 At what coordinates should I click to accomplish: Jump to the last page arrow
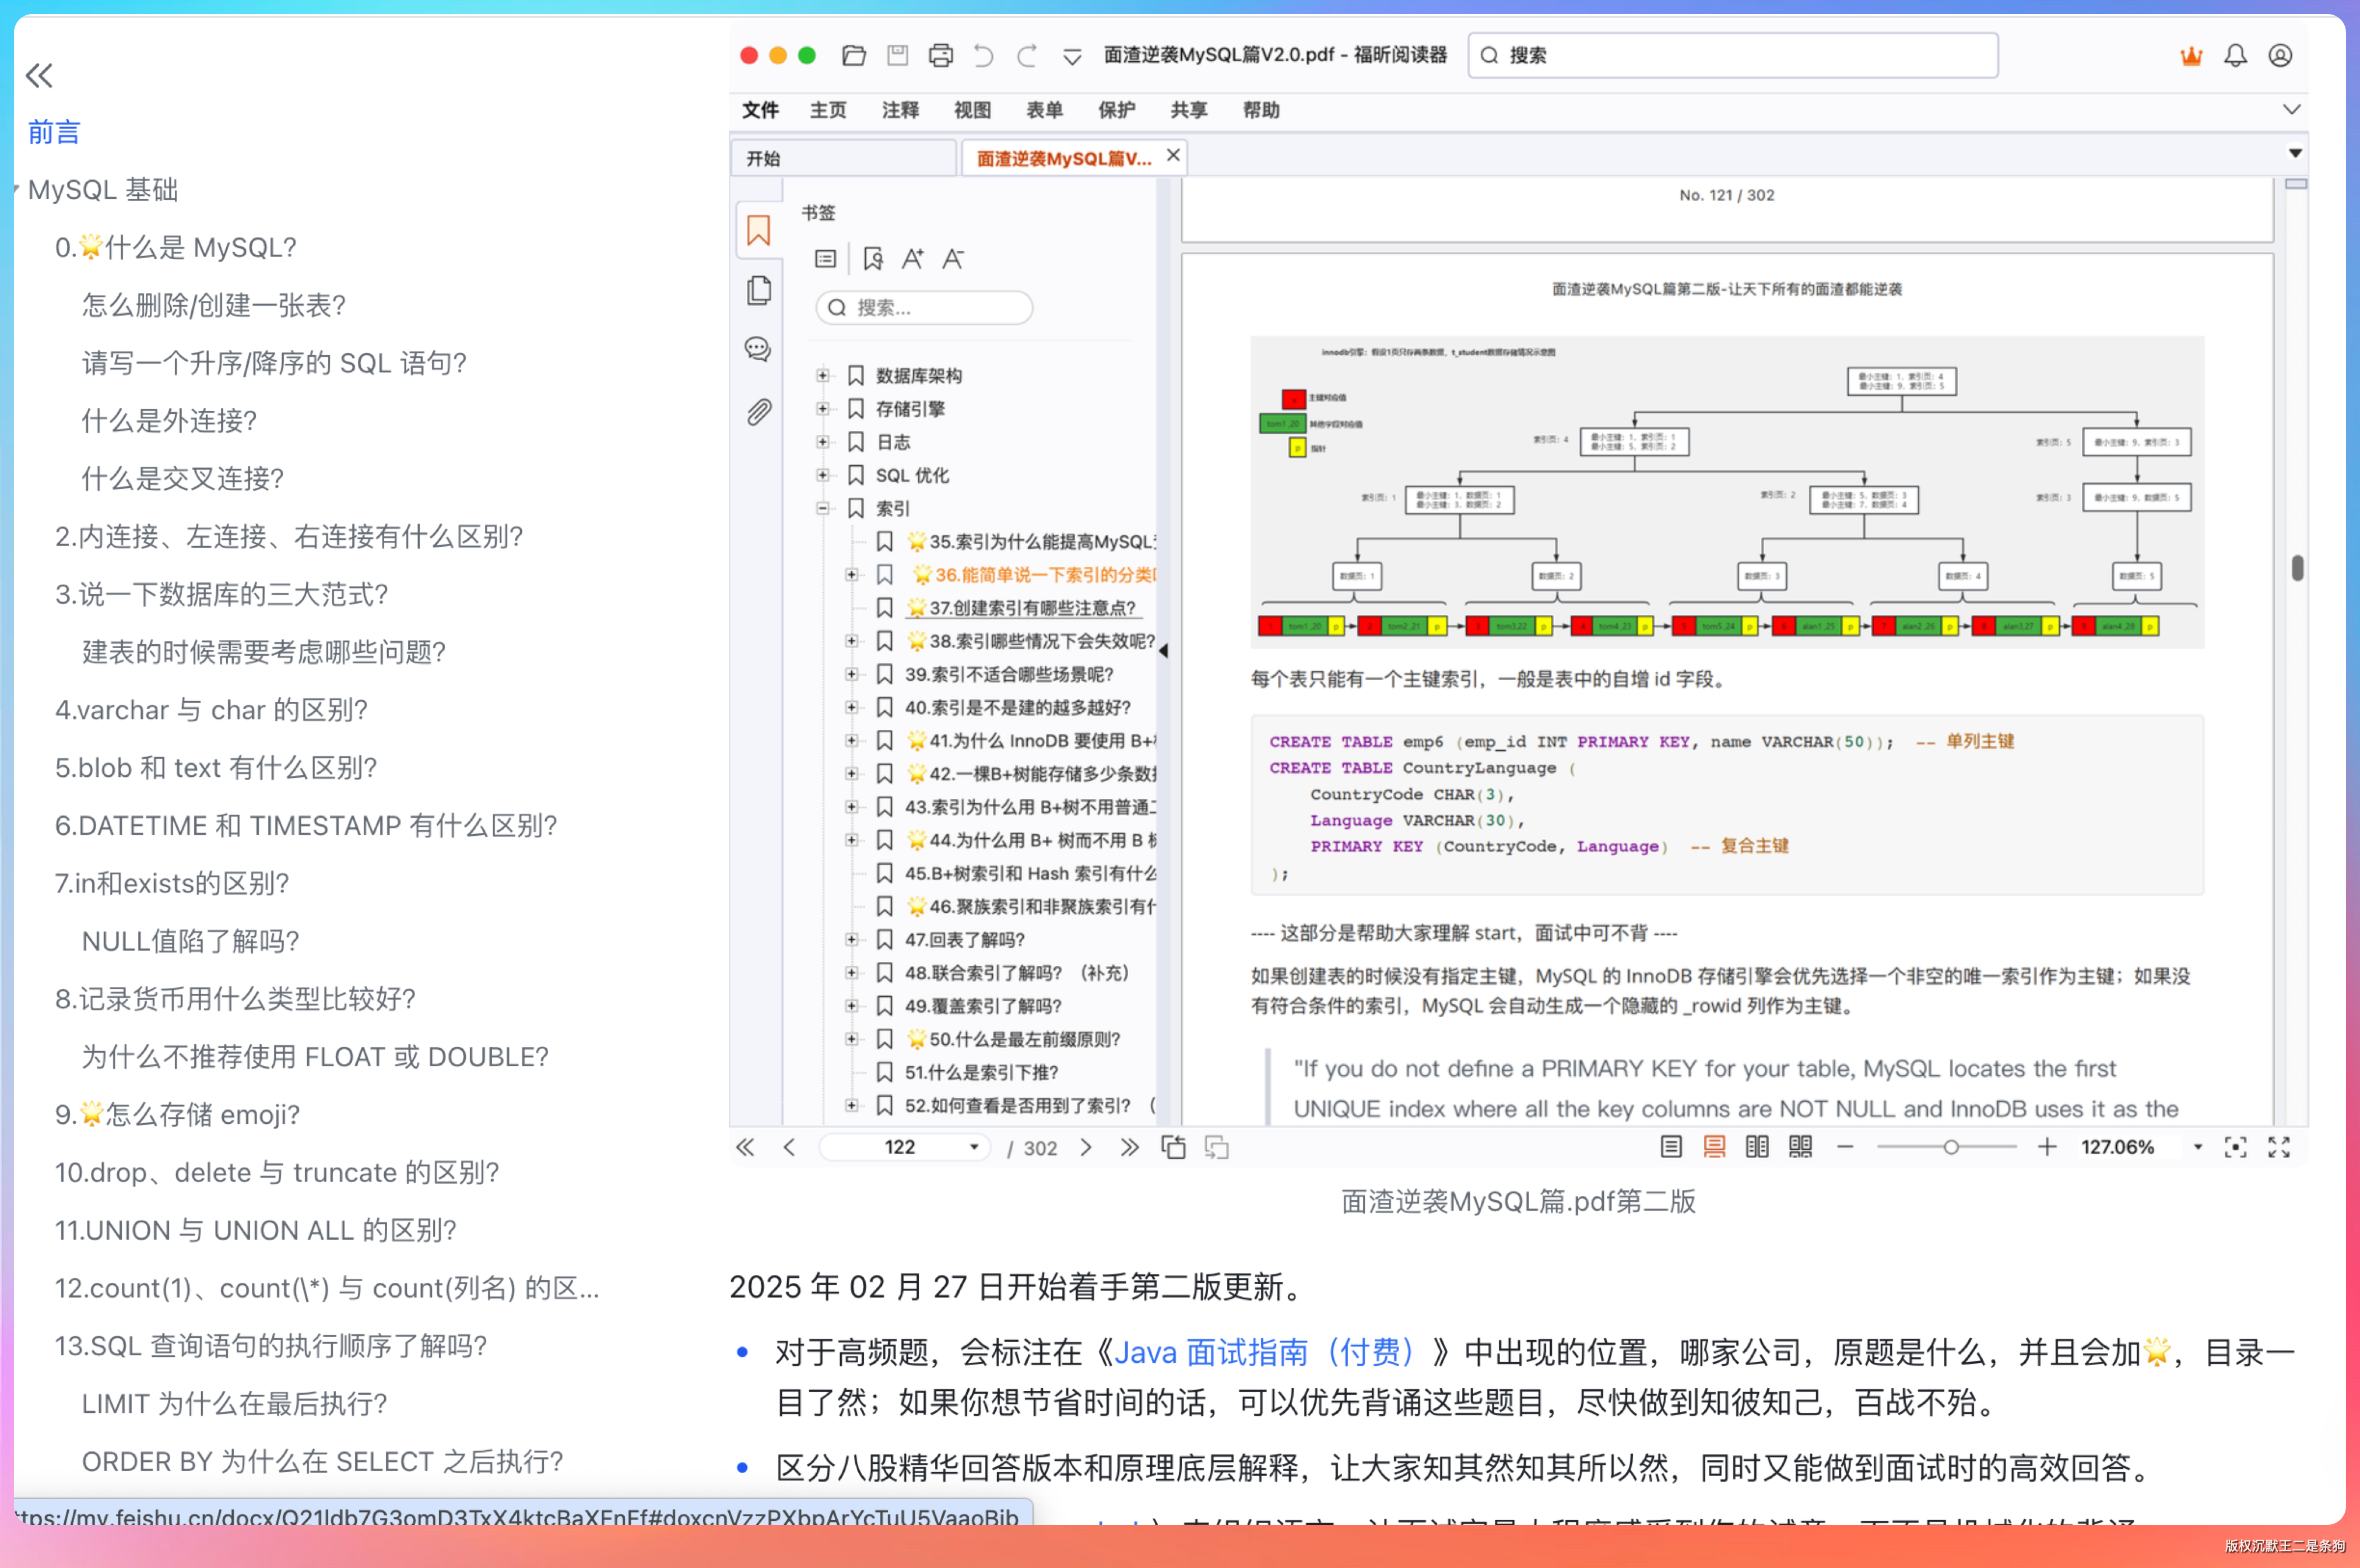coord(1129,1147)
